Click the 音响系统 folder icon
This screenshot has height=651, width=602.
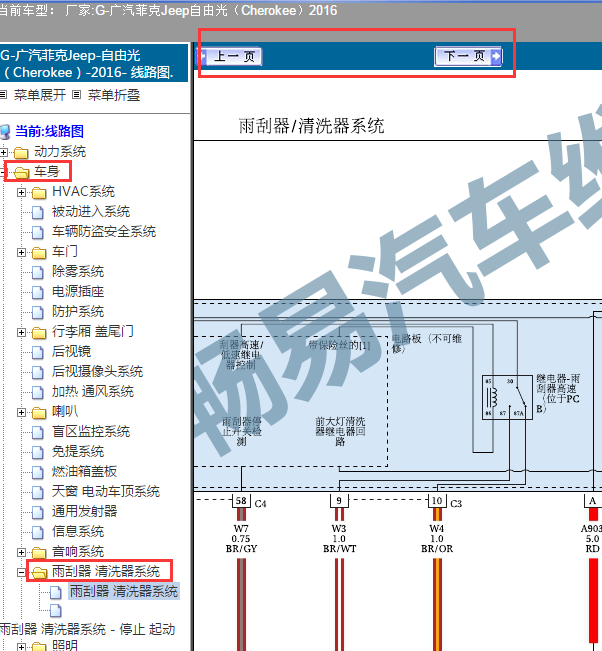[x=39, y=553]
